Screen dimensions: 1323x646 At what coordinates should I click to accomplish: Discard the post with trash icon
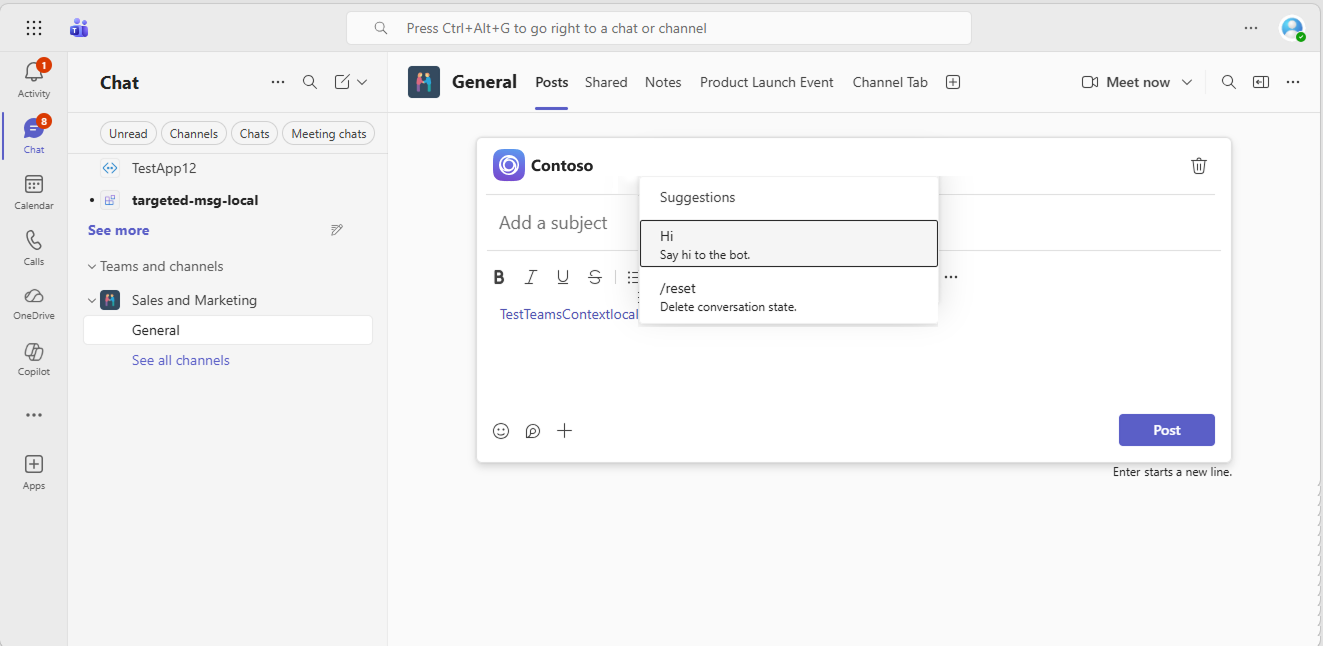(x=1199, y=165)
